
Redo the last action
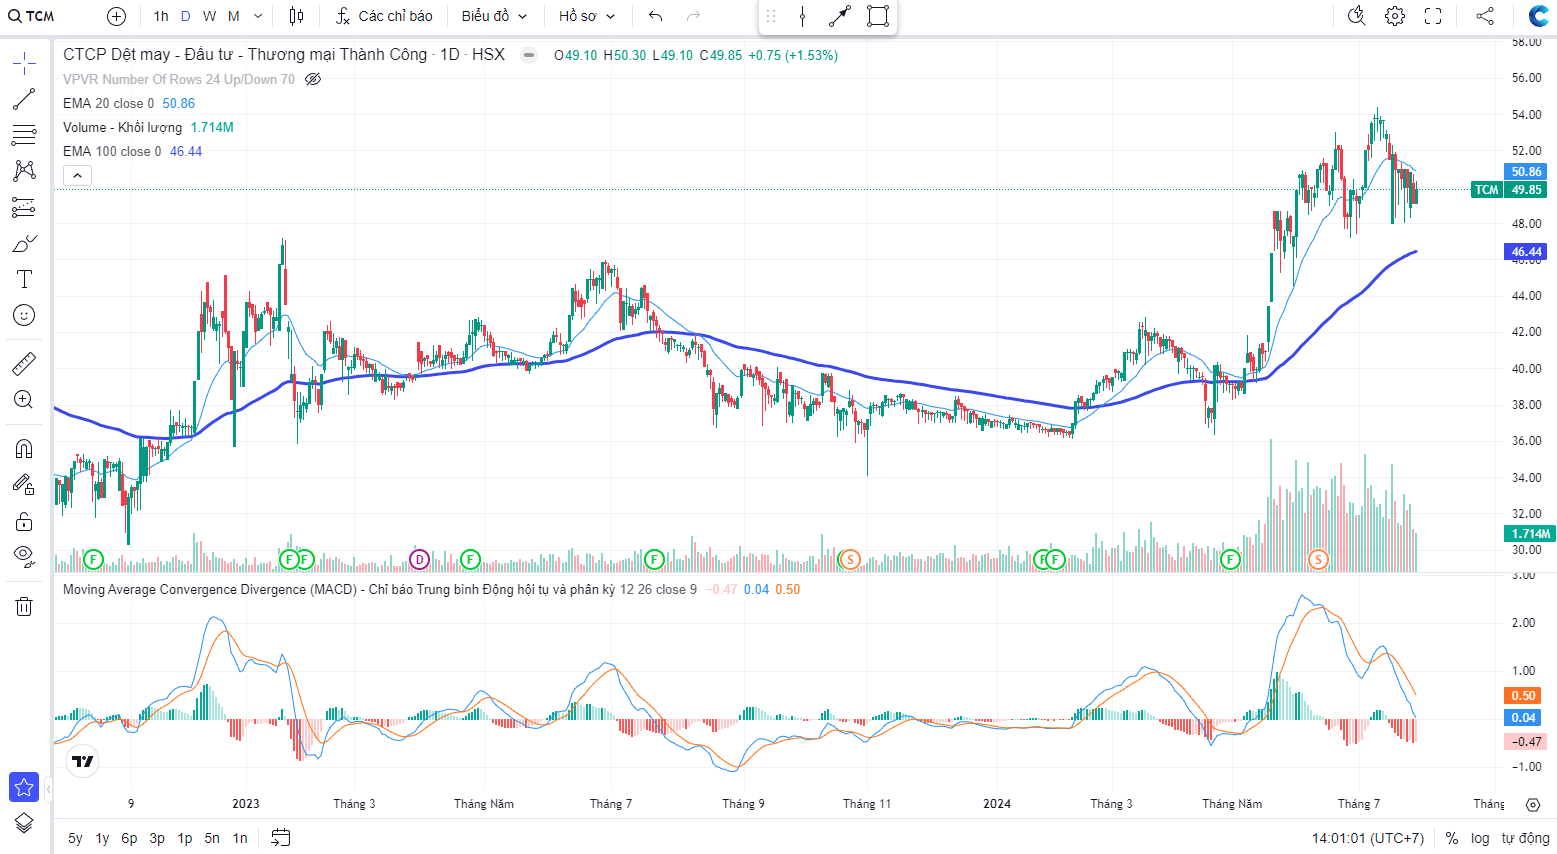[694, 16]
